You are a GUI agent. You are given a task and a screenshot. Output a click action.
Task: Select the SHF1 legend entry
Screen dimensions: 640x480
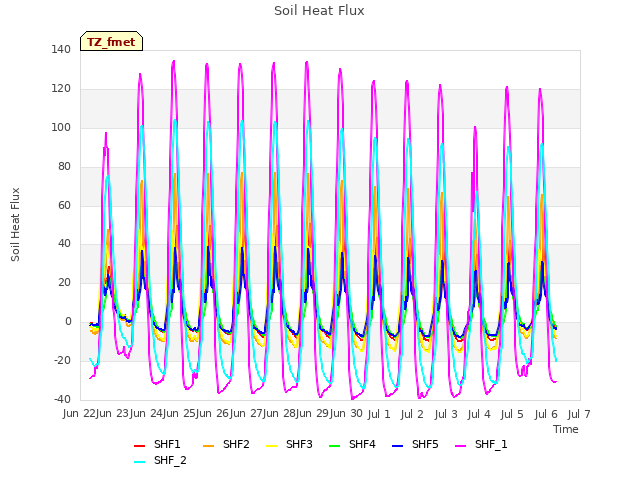point(157,444)
